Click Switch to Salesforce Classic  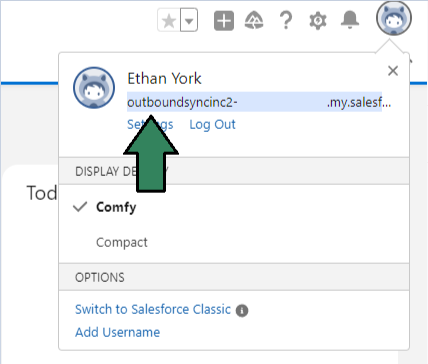tap(153, 309)
